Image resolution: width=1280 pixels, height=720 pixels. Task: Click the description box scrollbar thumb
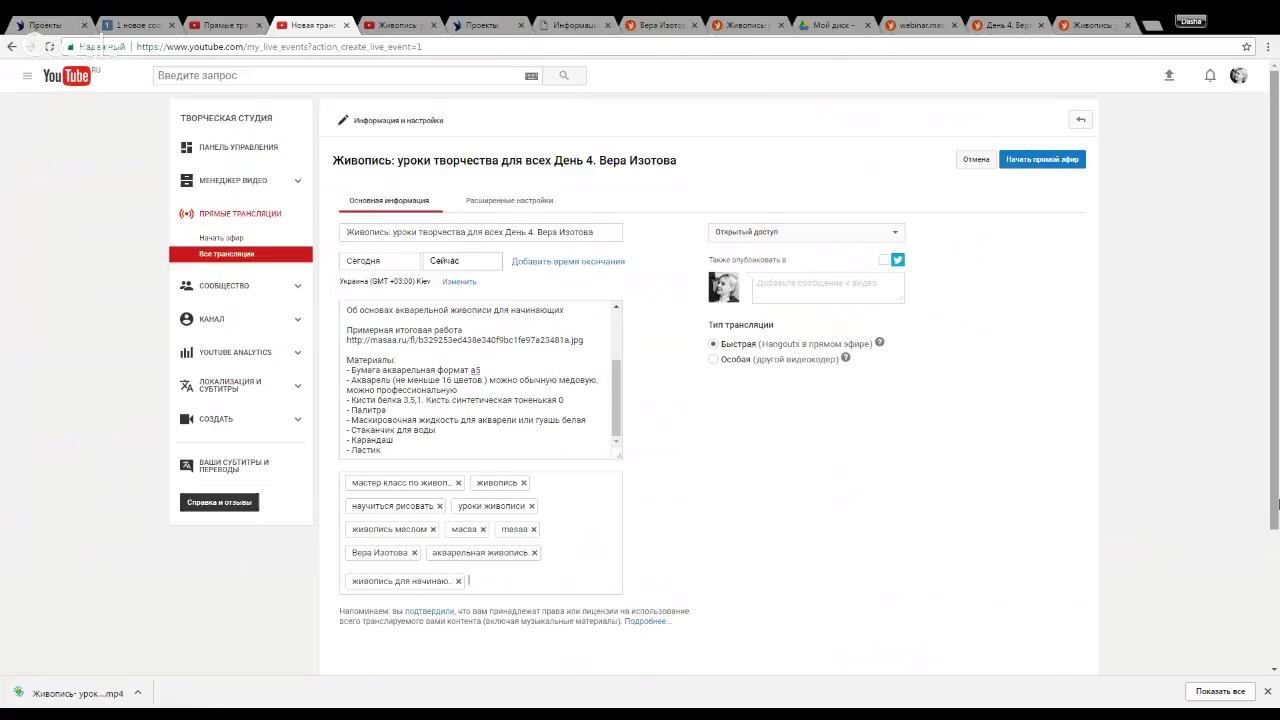(x=616, y=398)
